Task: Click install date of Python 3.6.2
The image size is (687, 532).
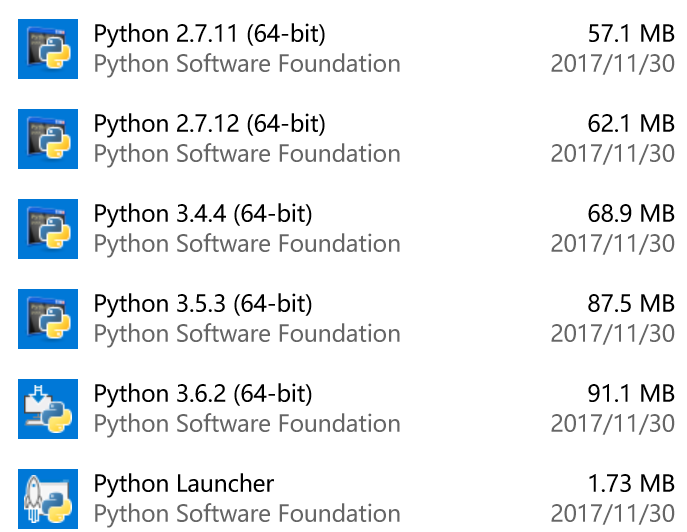Action: (x=613, y=423)
